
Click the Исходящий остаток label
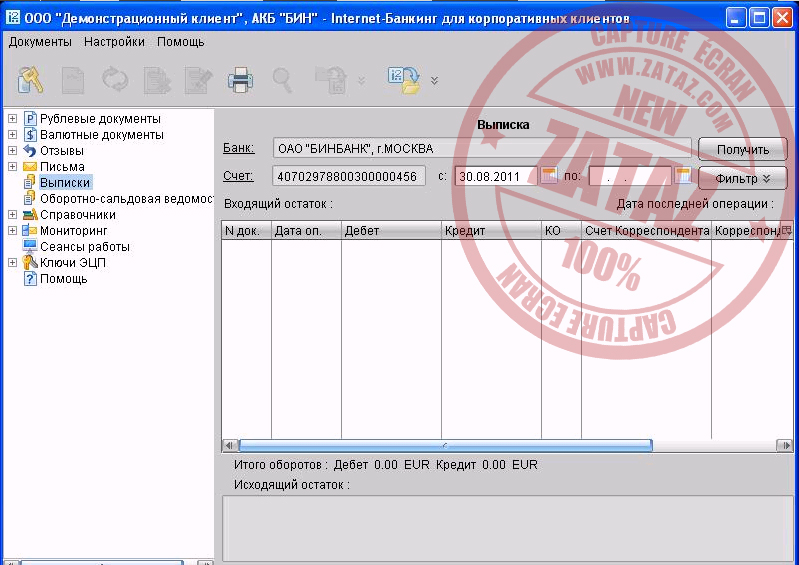[x=291, y=485]
